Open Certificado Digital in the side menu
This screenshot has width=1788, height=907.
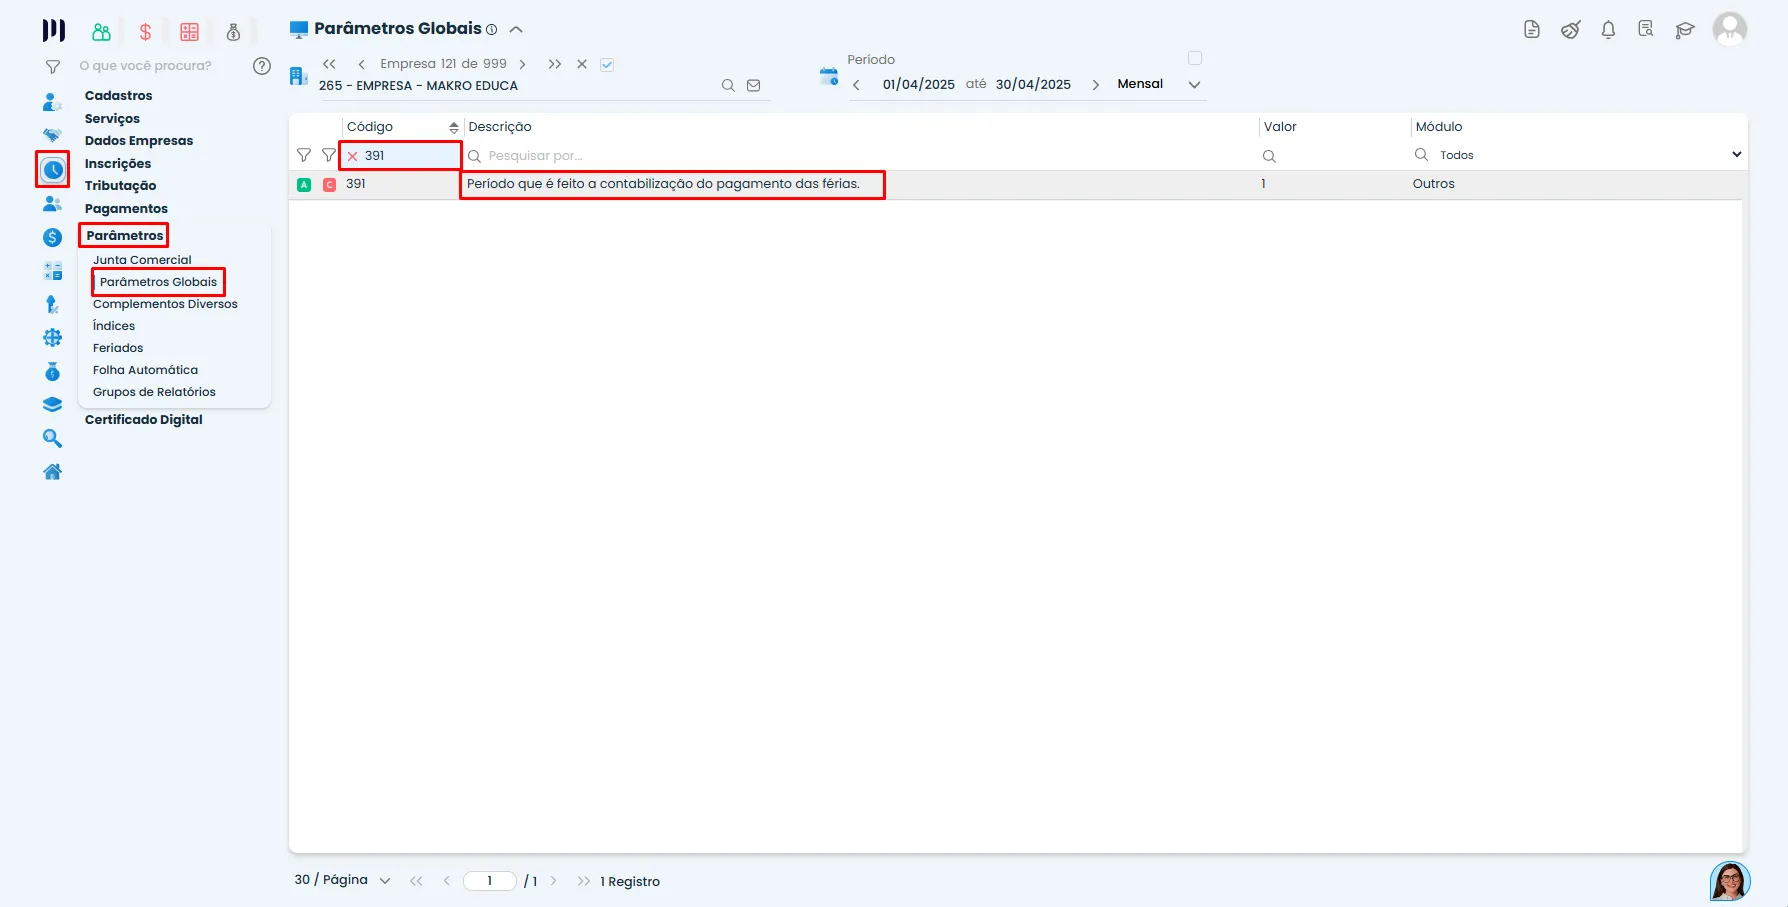pos(143,420)
